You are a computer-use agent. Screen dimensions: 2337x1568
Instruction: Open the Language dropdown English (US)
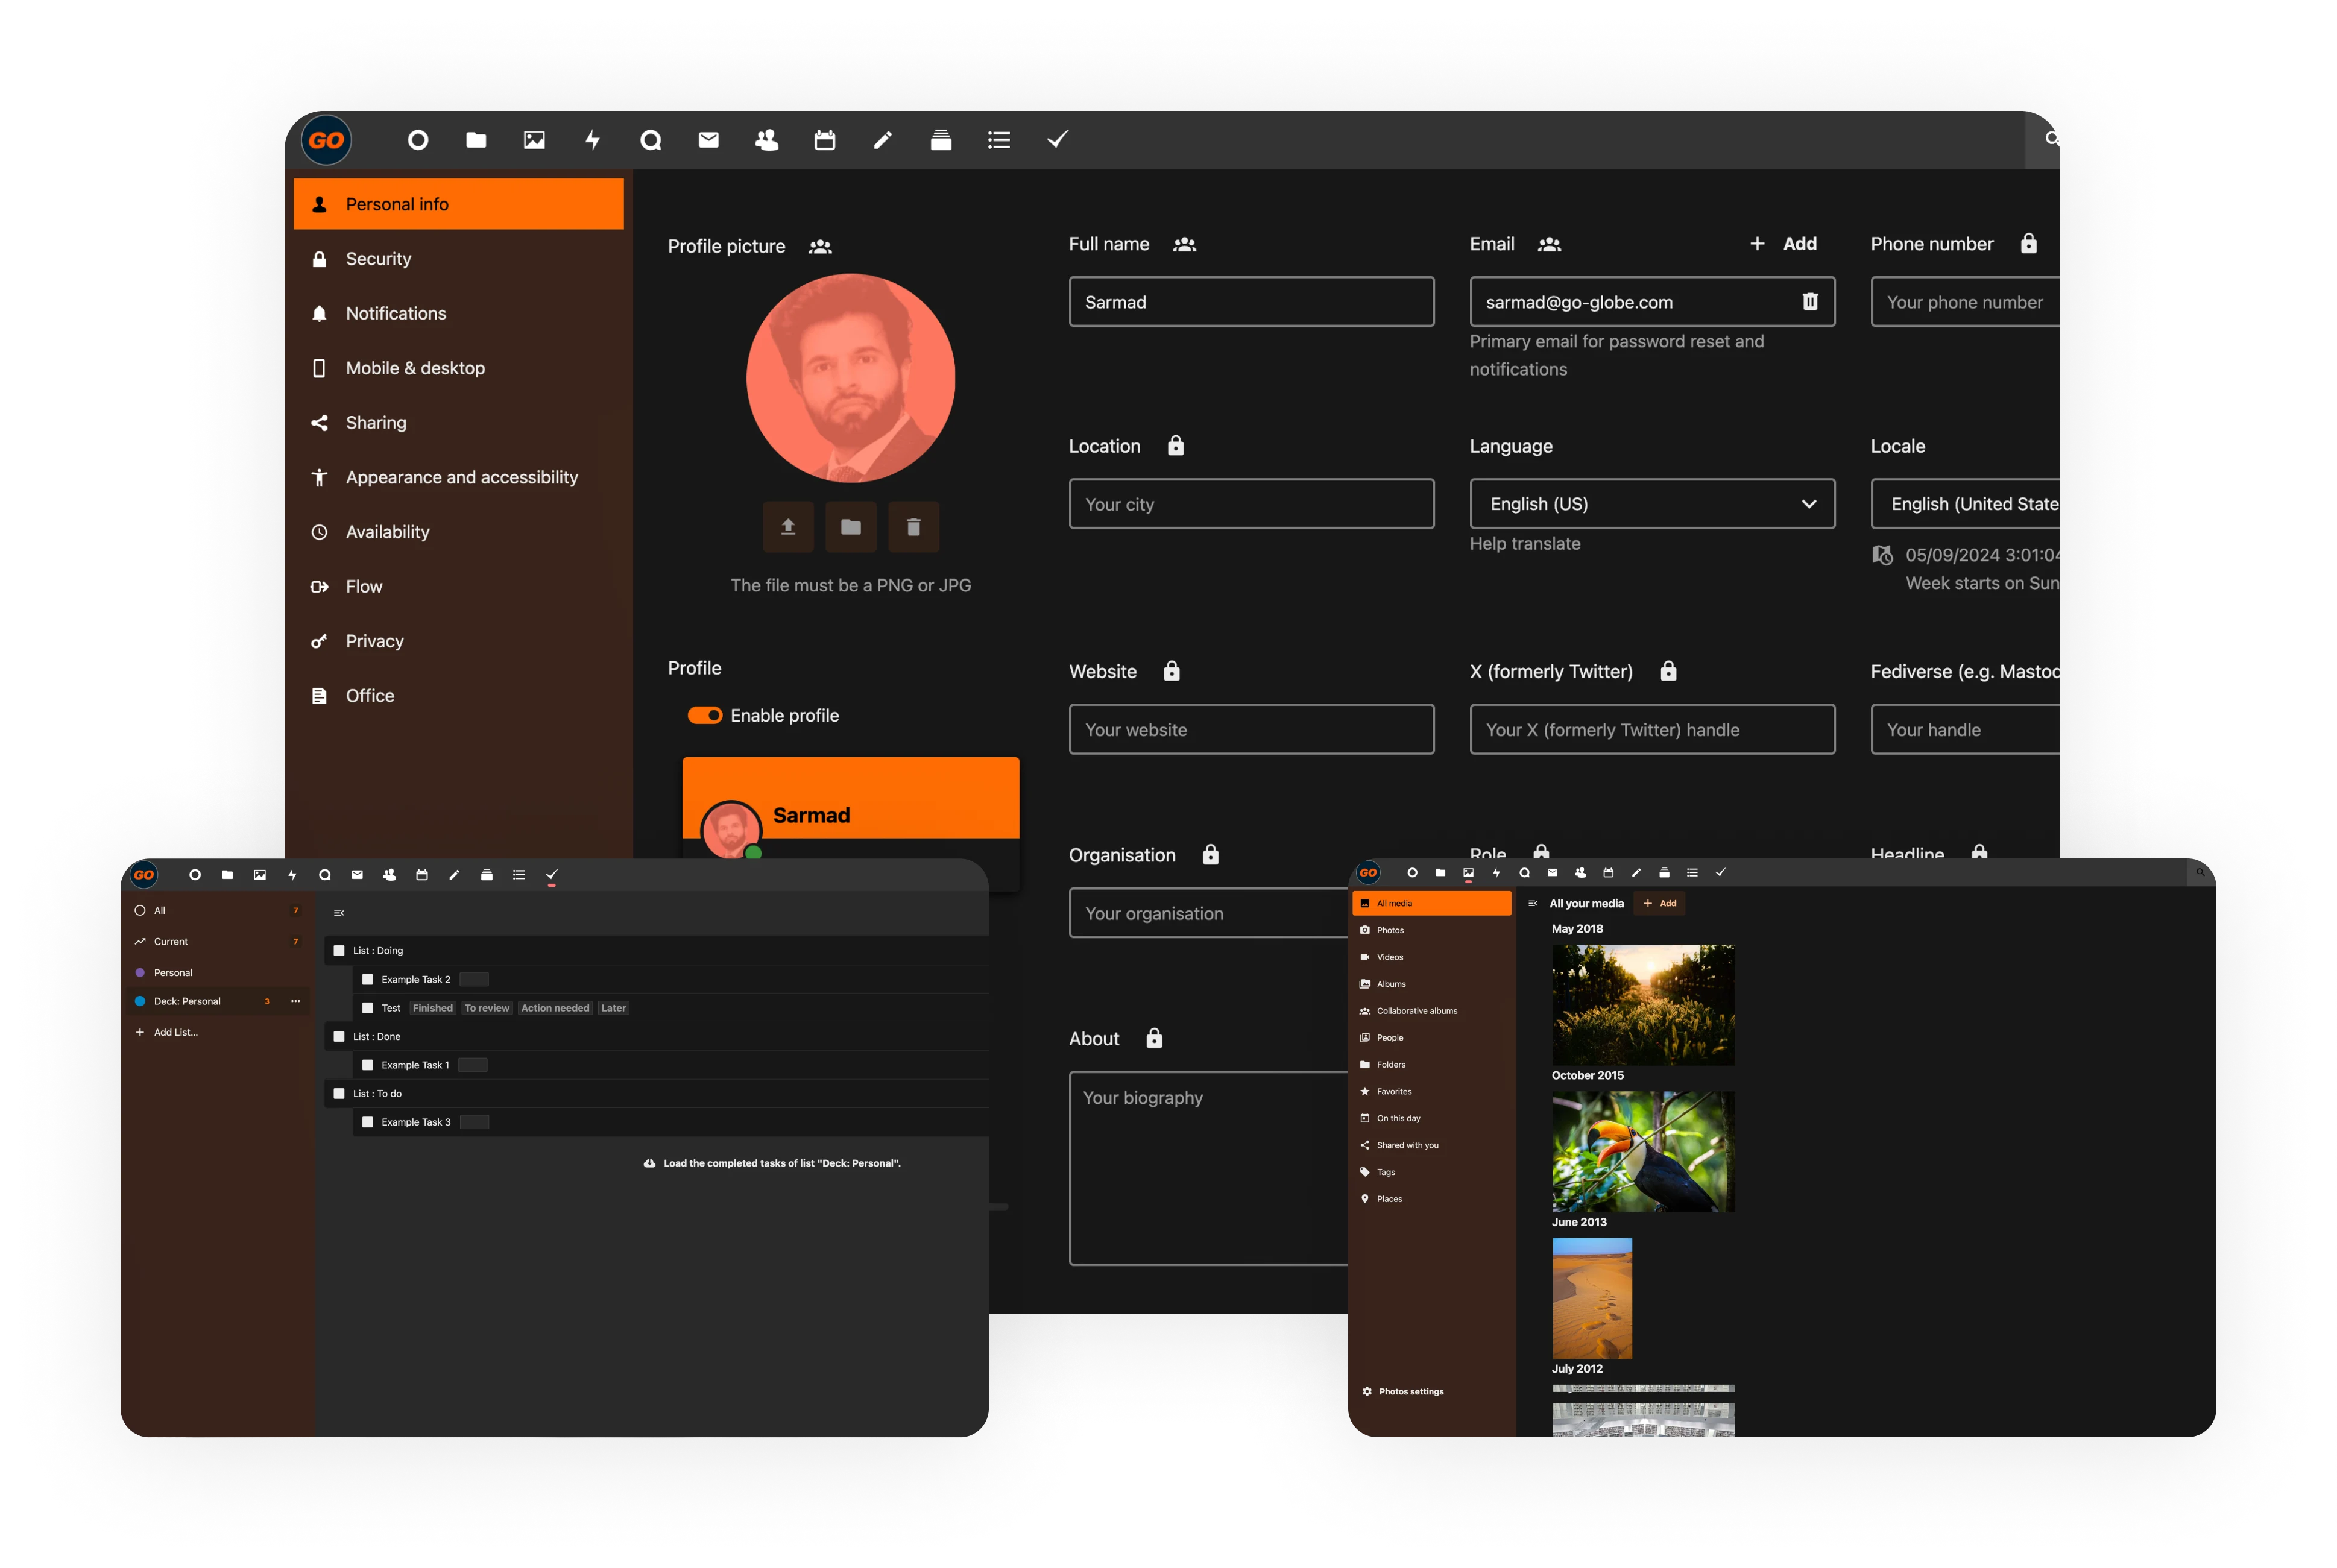point(1651,504)
